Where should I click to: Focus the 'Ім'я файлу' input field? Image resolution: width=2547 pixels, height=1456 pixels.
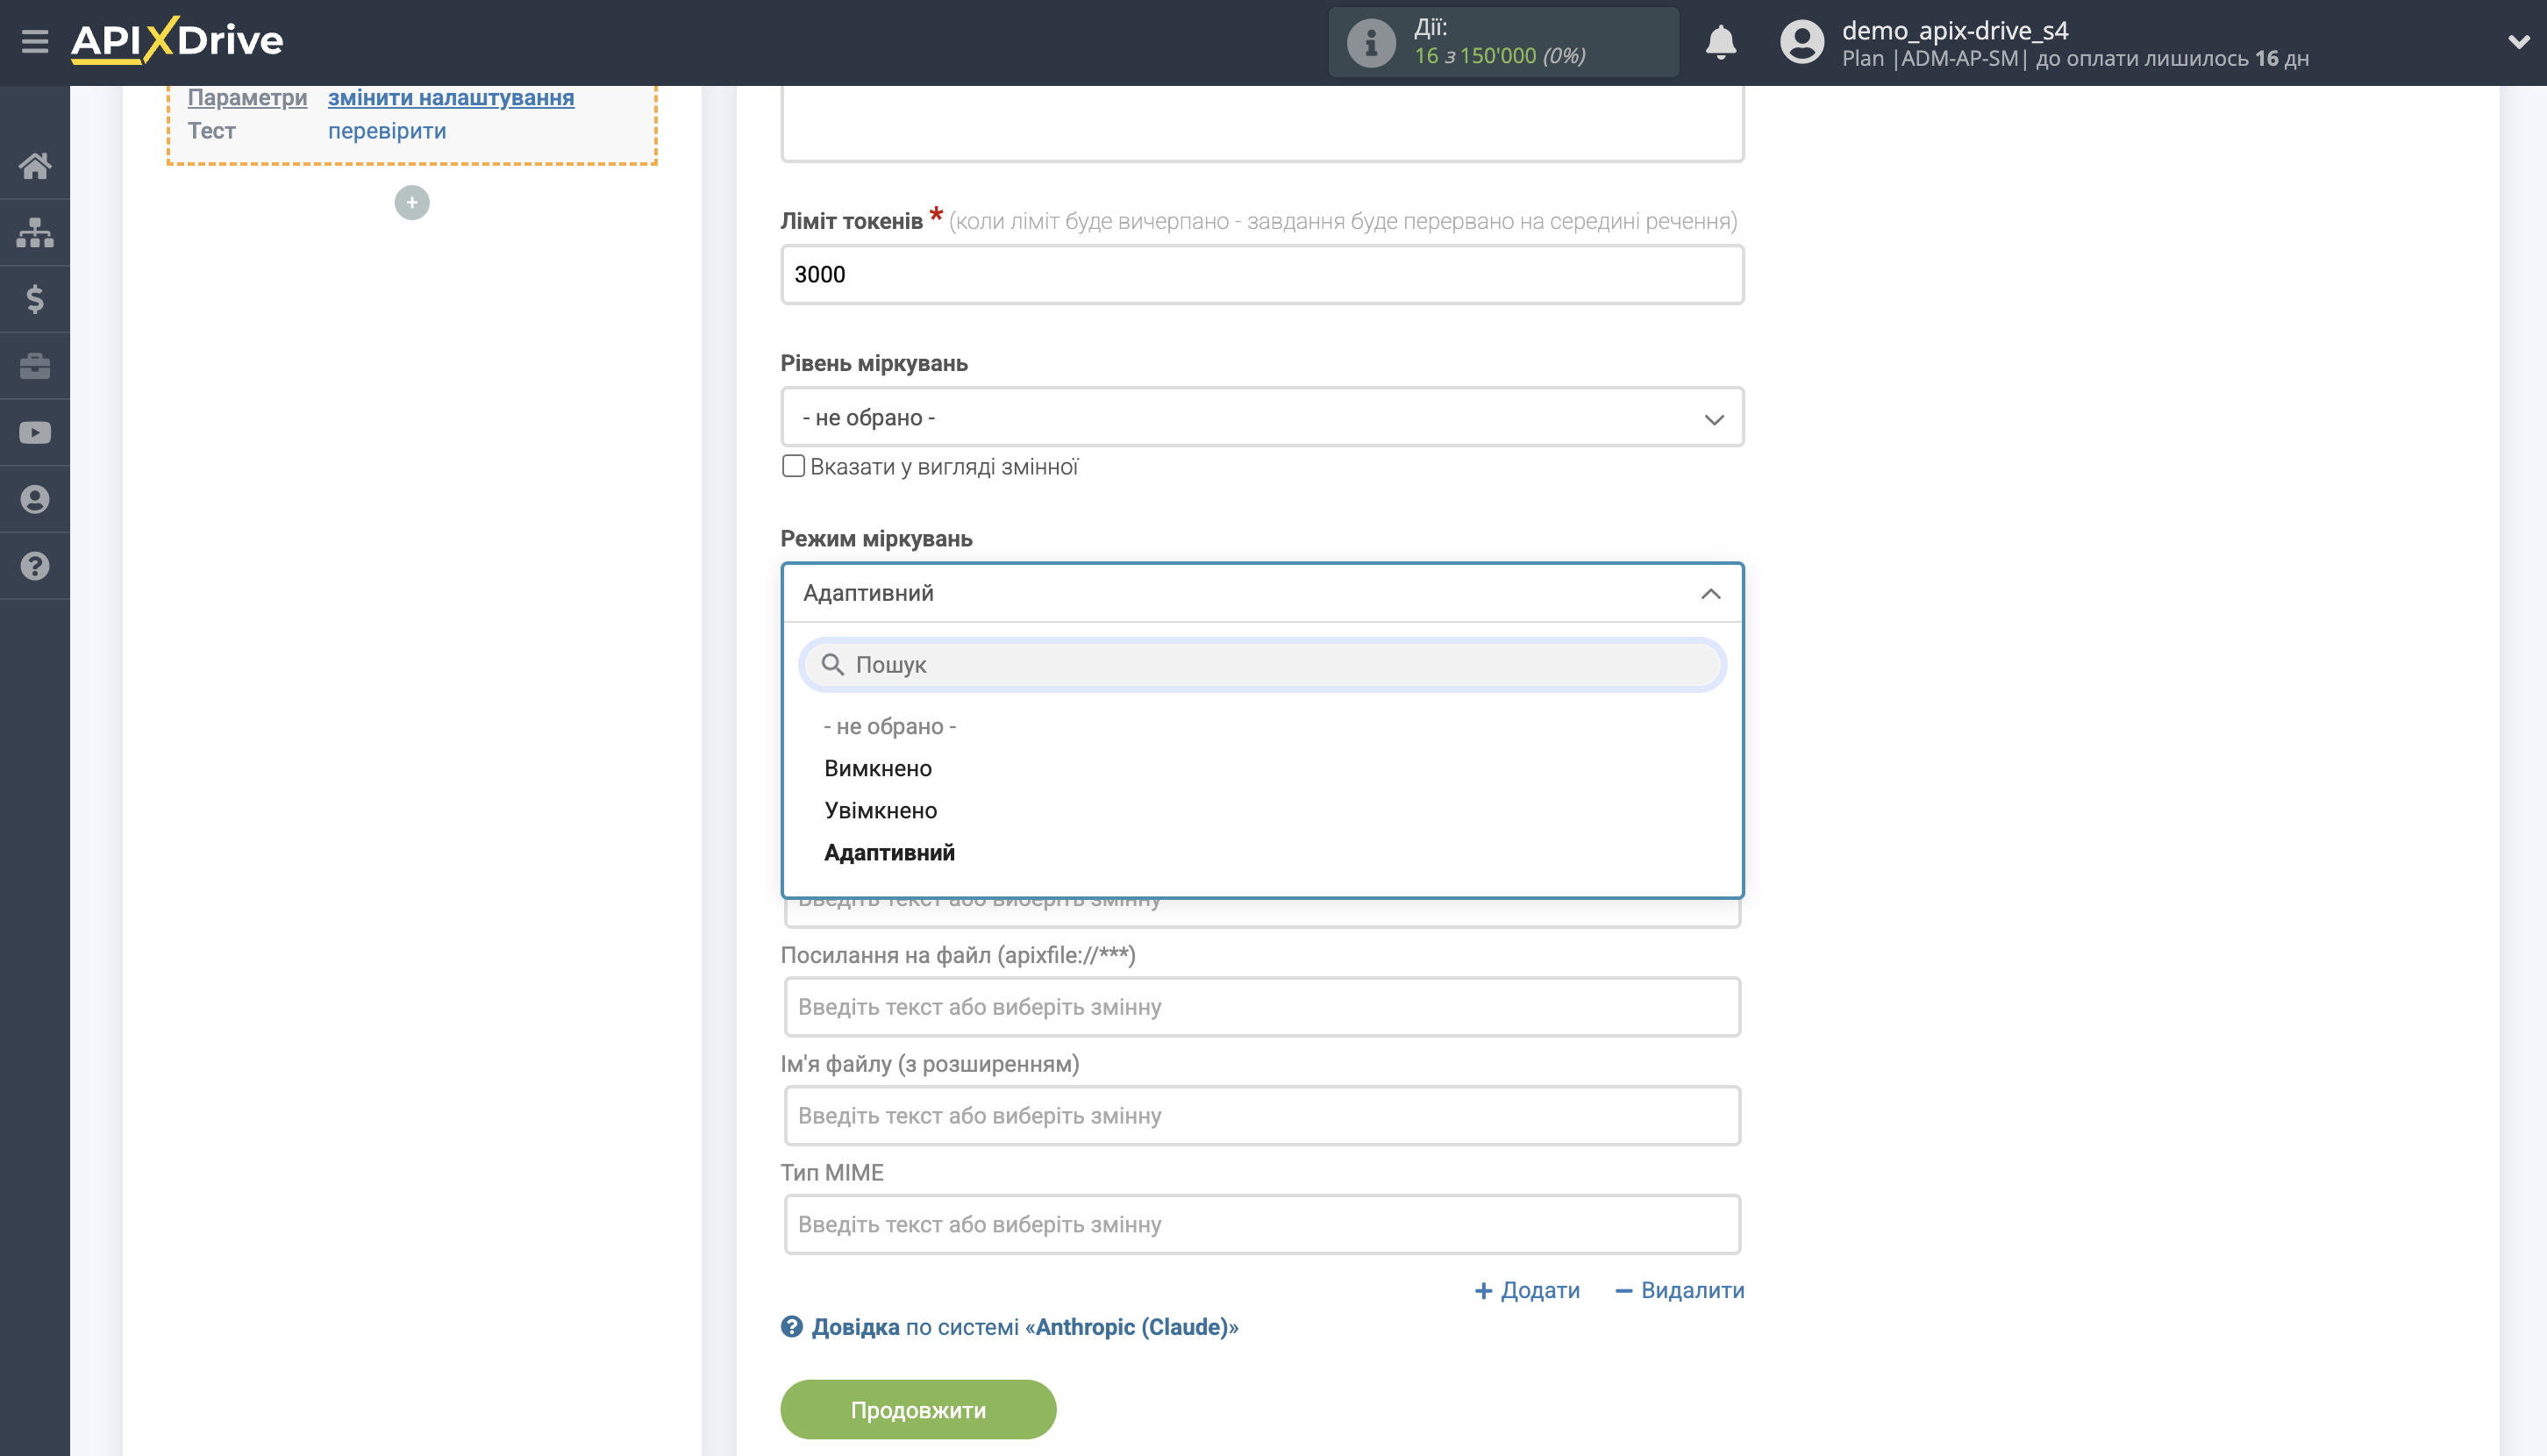[1262, 1115]
